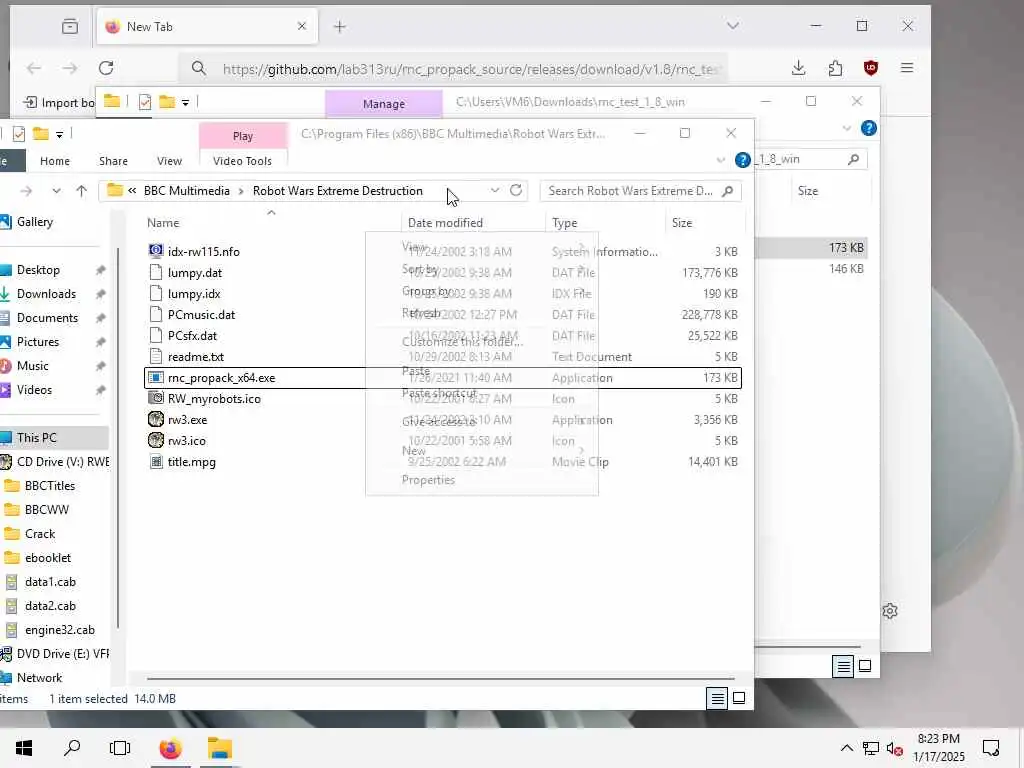Open Firefox extensions puzzle icon
Screen dimensions: 1024x768
(x=835, y=68)
